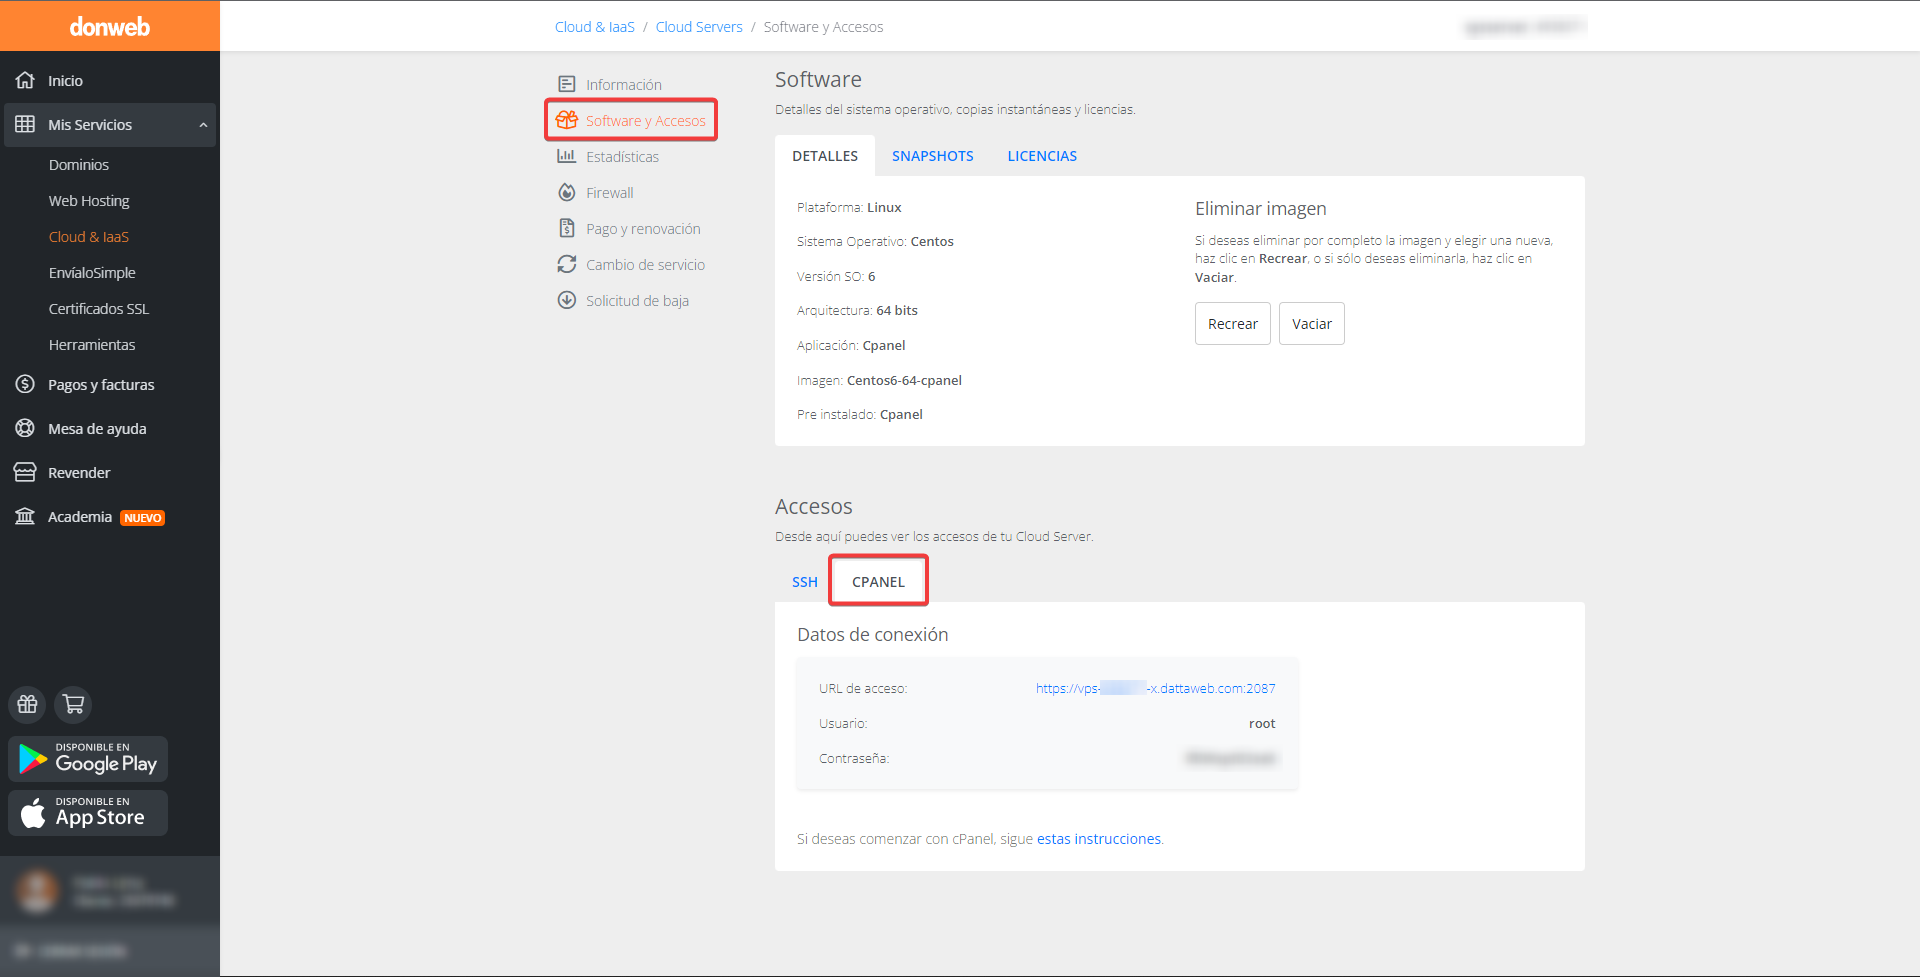The image size is (1920, 977).
Task: Select Cloud & IaaS sidebar item
Action: 89,237
